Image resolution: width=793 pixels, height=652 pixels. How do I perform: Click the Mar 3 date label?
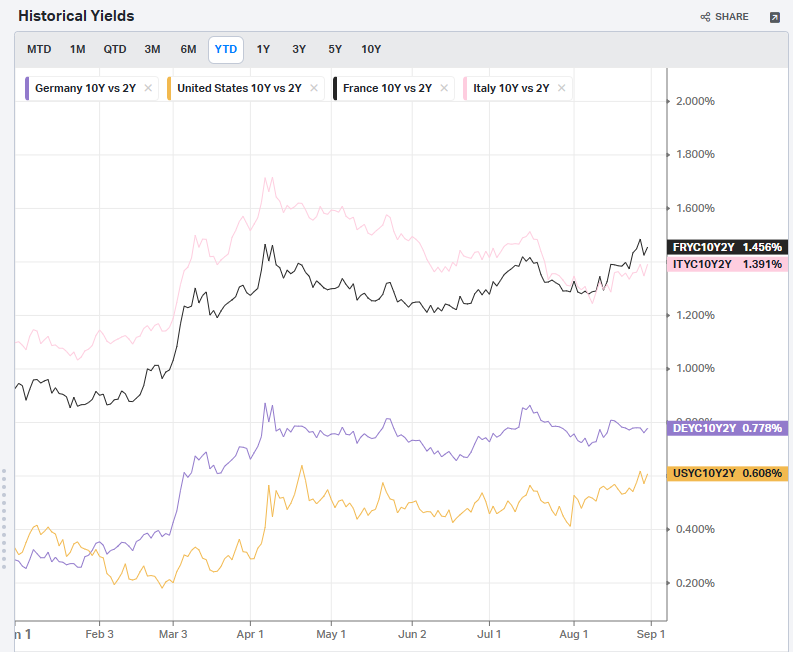pyautogui.click(x=173, y=634)
